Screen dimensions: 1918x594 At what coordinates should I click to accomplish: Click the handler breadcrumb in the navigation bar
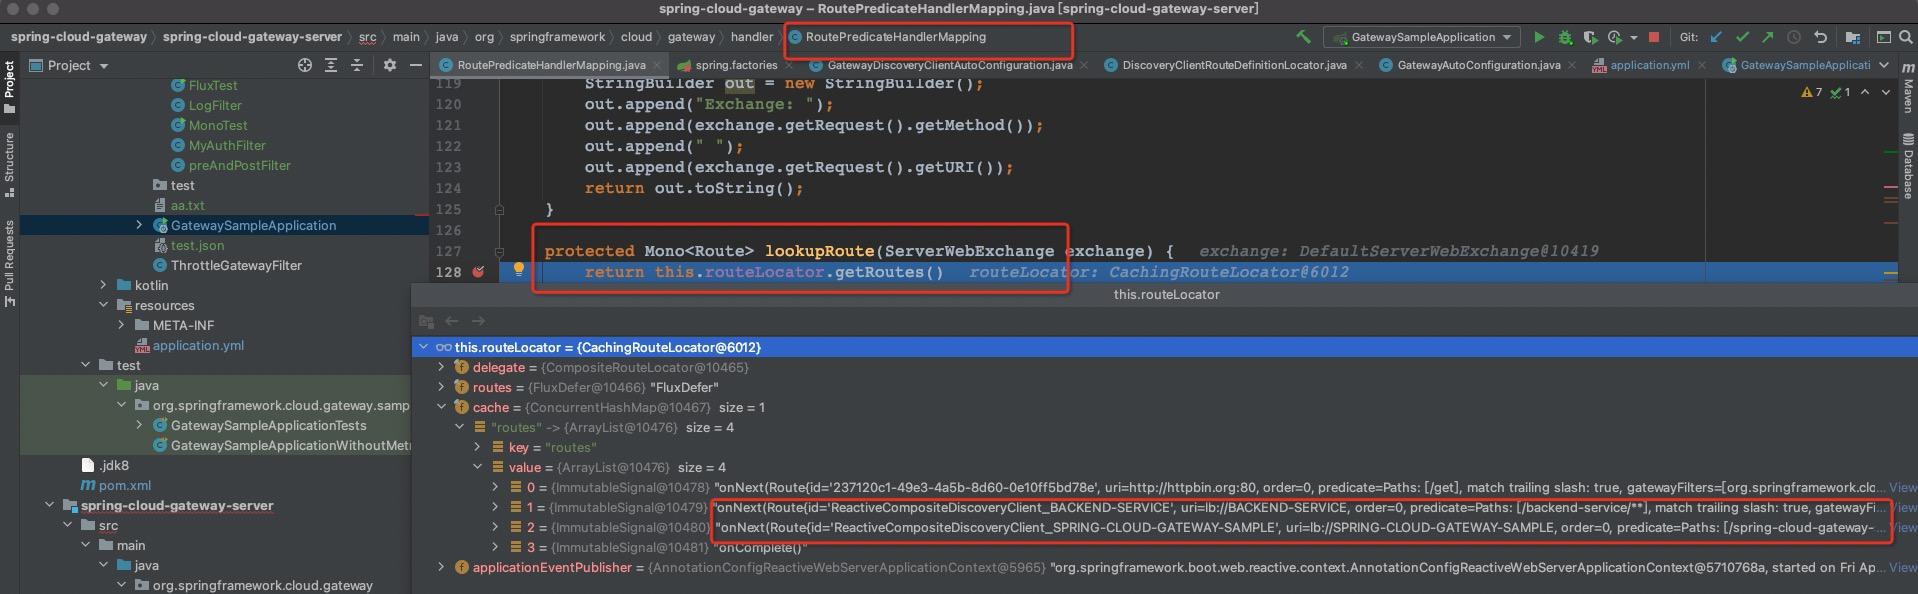751,37
